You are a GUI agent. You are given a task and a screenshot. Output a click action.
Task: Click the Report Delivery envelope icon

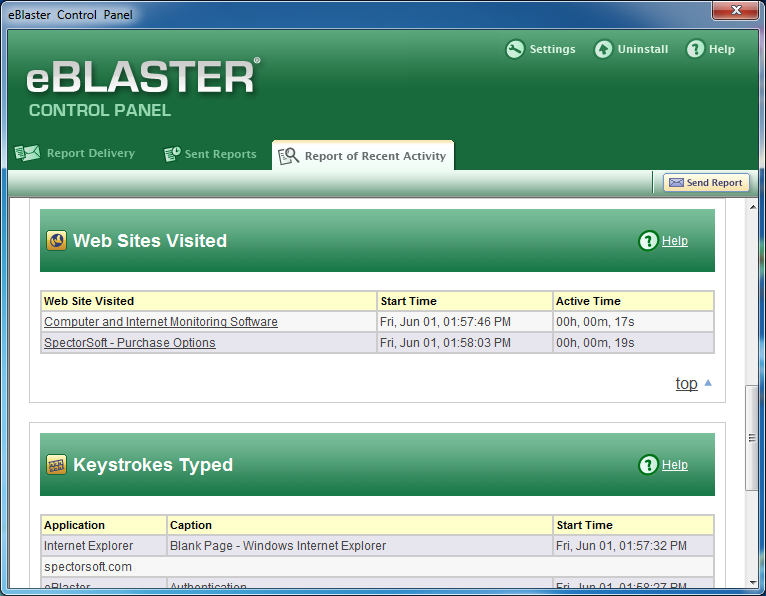[27, 154]
